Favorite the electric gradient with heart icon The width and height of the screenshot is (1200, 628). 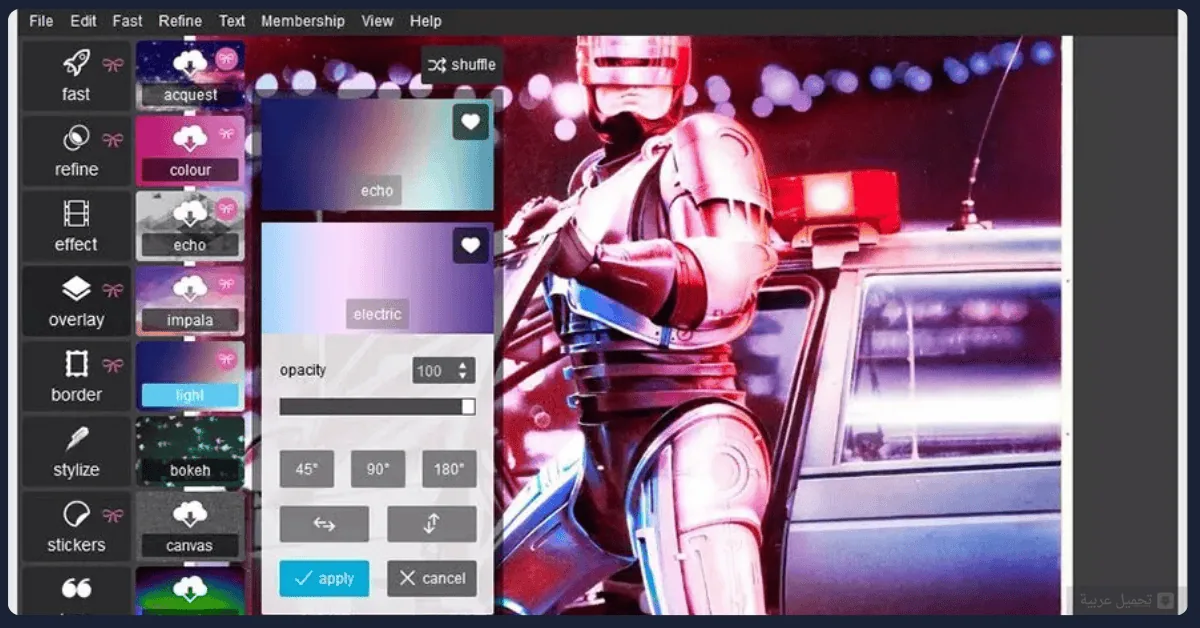pos(471,246)
